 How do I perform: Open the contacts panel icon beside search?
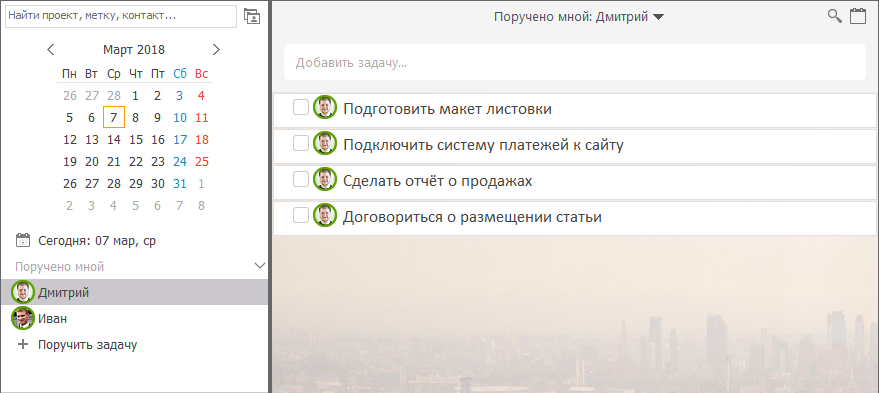pyautogui.click(x=253, y=16)
